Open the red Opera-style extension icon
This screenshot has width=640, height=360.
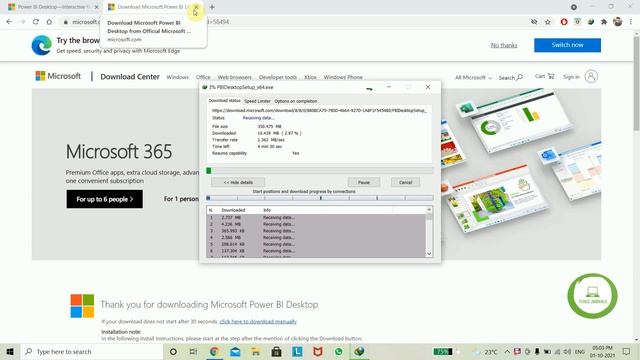pyautogui.click(x=564, y=22)
